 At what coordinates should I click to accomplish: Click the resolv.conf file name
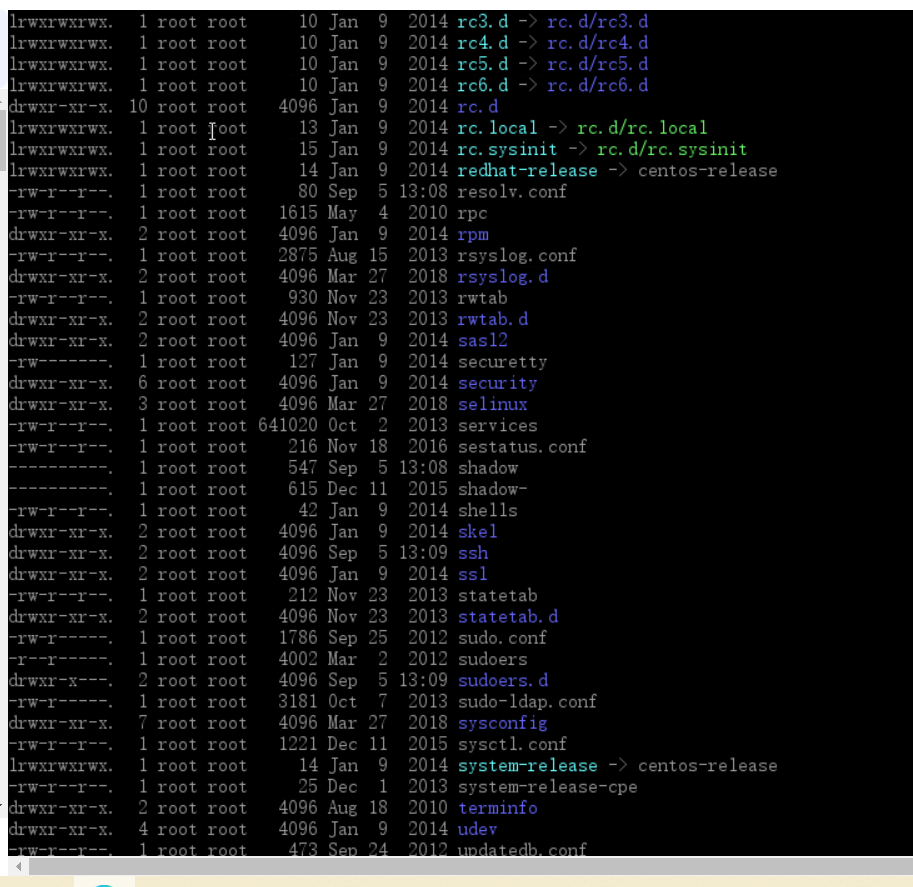(512, 192)
